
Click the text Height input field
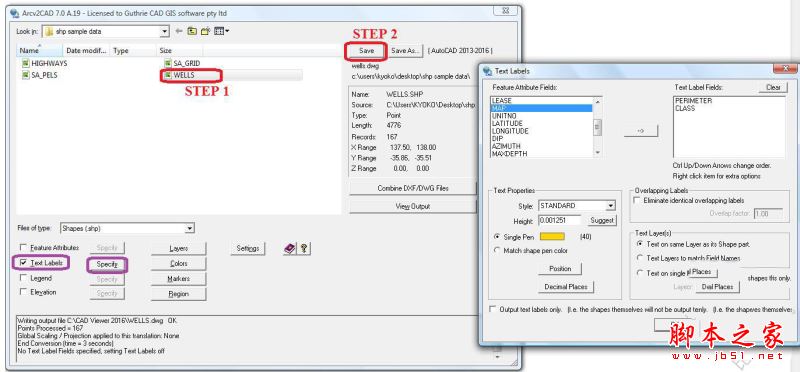point(560,220)
